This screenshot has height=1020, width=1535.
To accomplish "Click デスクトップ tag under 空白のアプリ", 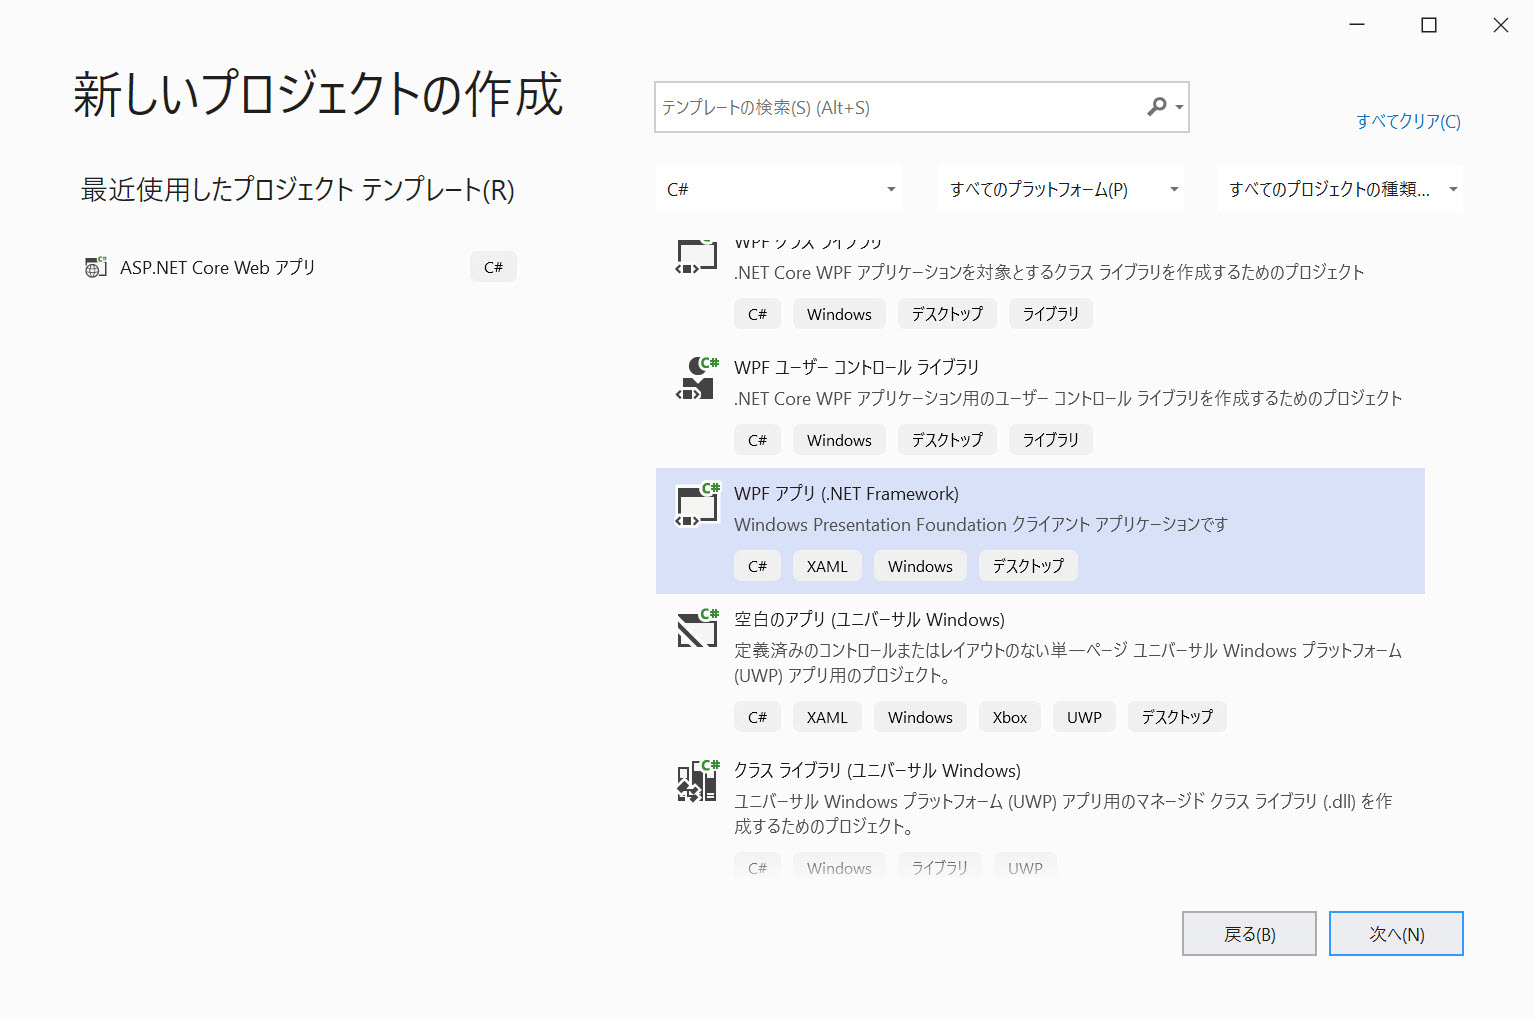I will point(1177,717).
